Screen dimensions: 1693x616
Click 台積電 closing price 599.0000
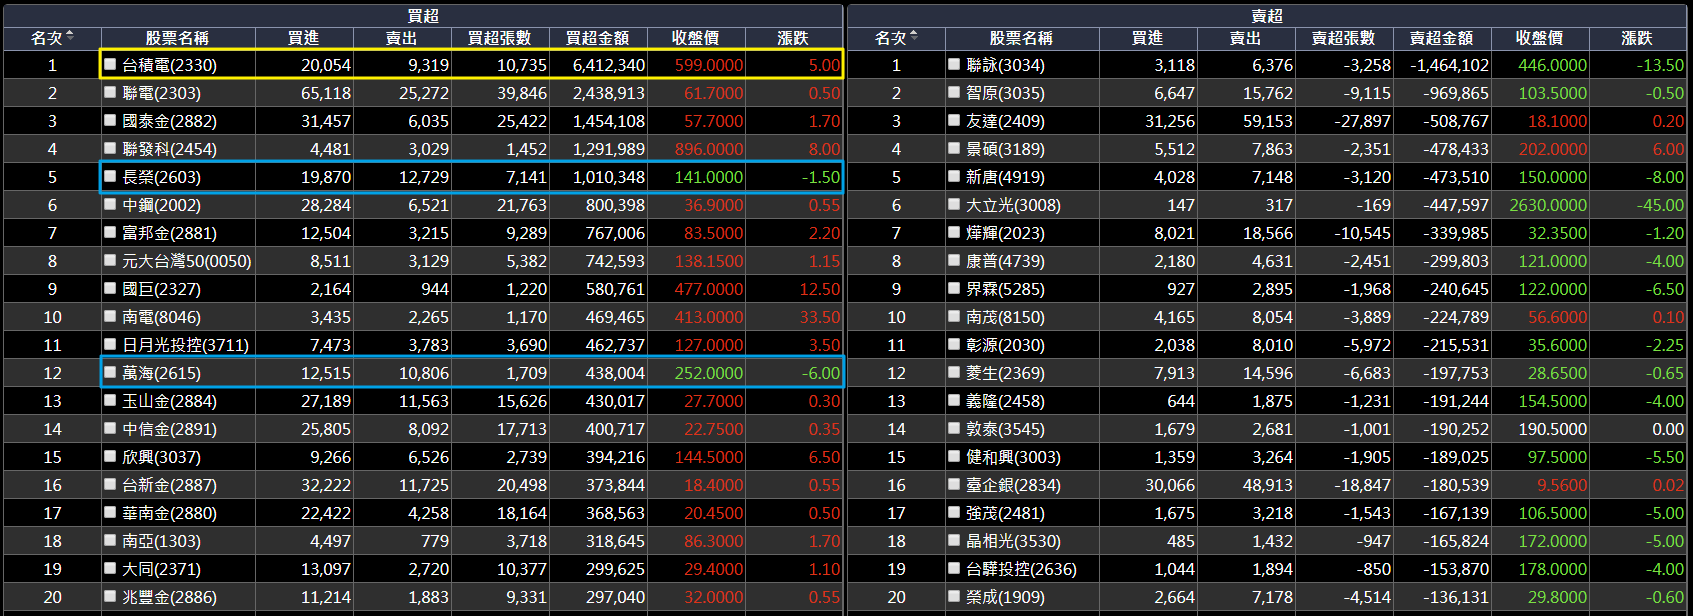coord(709,65)
